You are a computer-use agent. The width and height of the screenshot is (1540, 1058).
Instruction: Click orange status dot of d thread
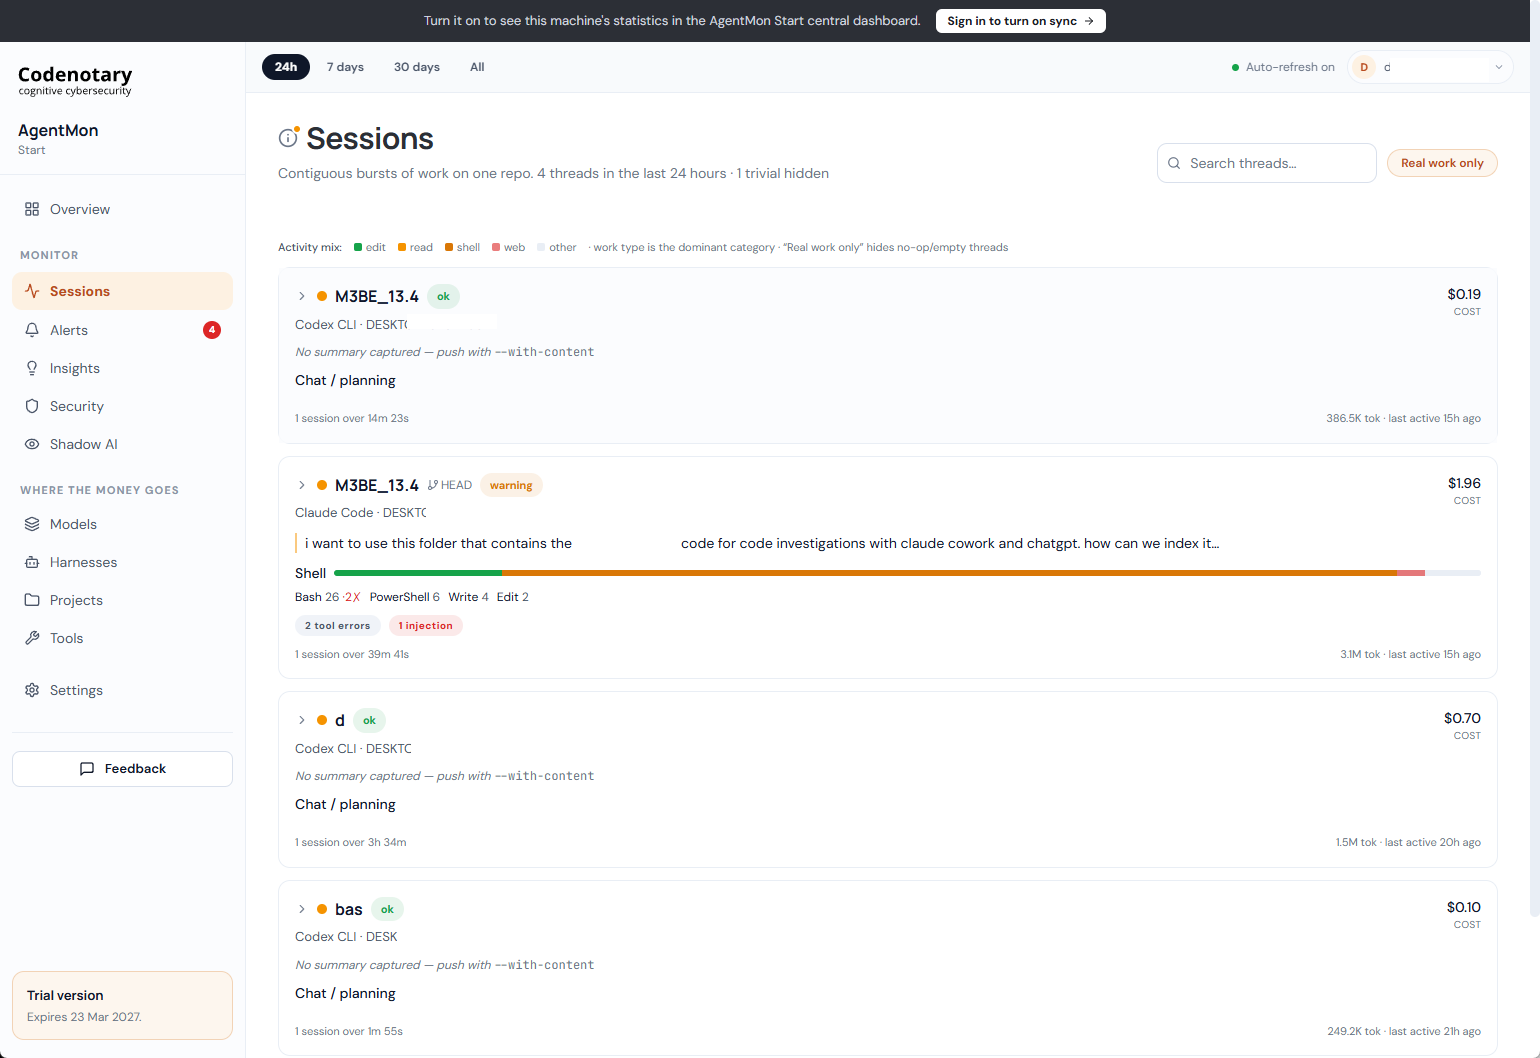pos(322,720)
